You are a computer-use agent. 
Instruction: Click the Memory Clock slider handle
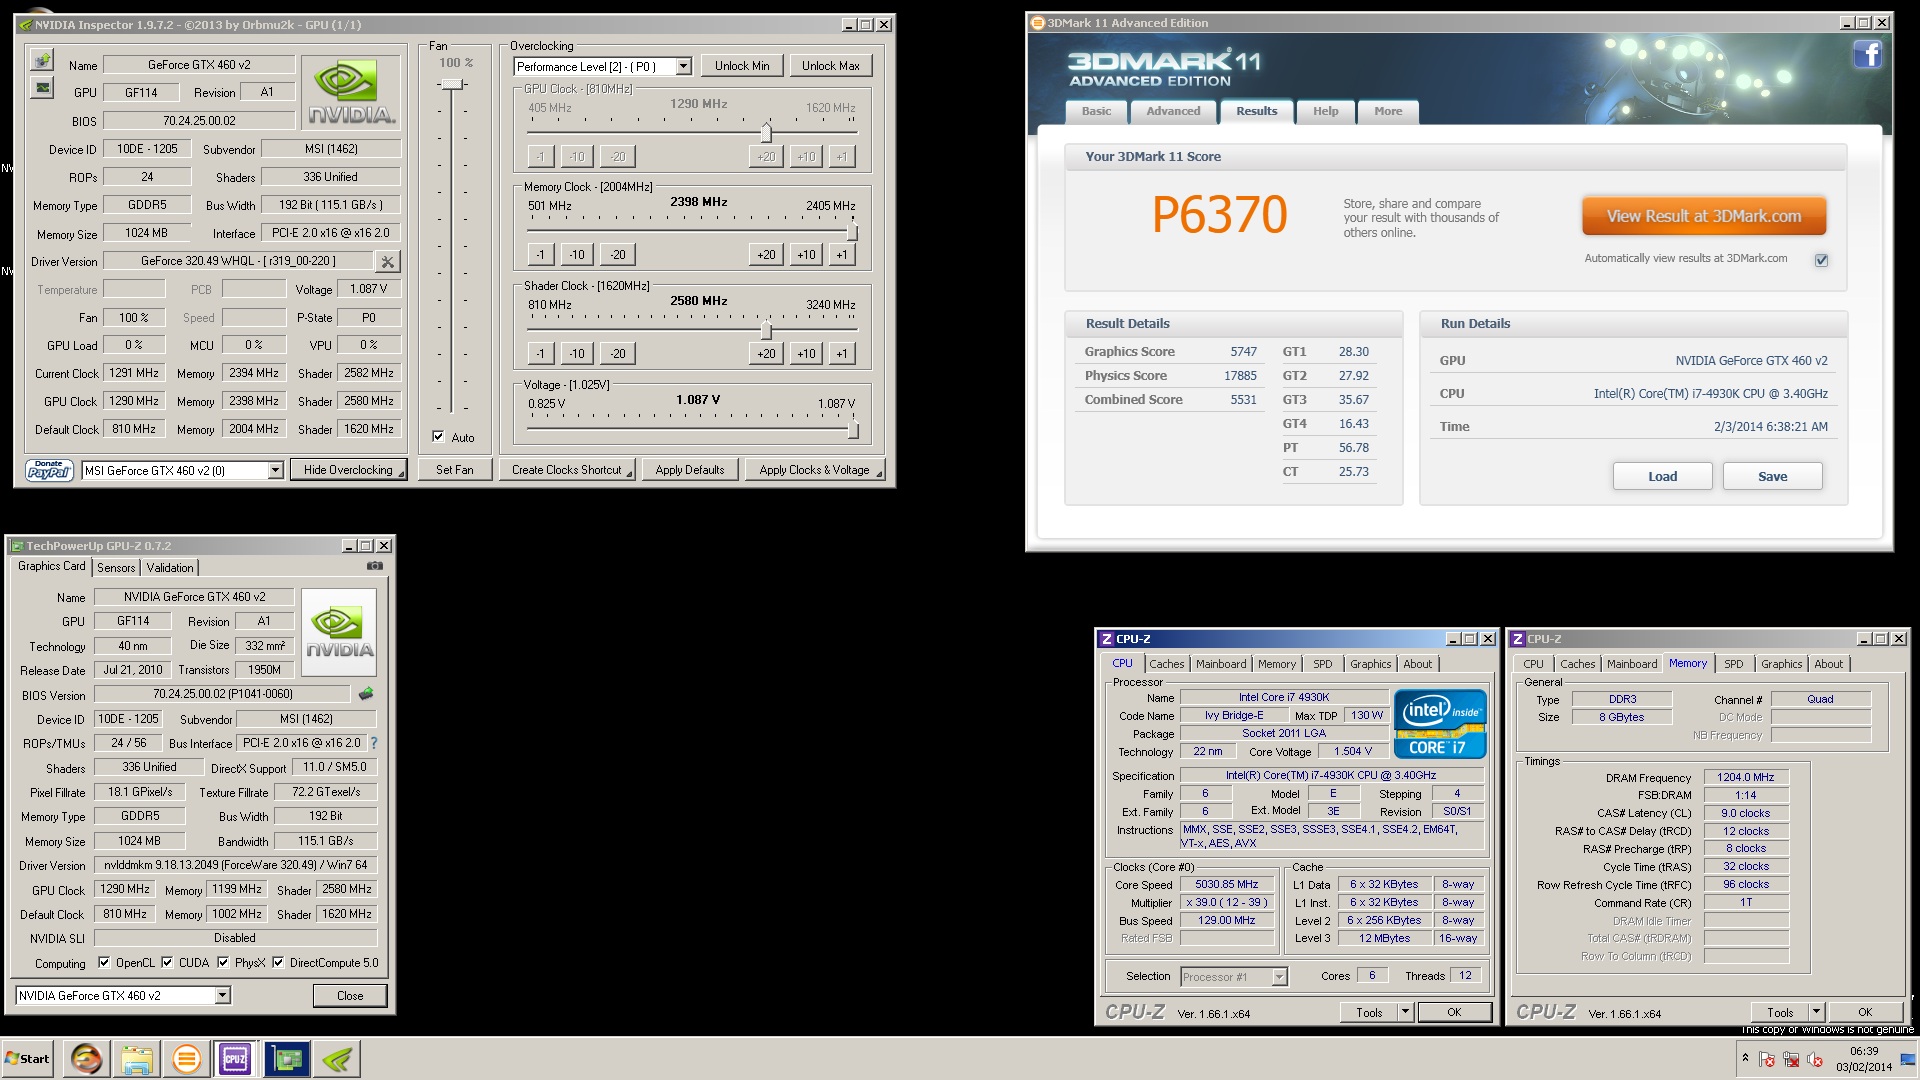852,232
